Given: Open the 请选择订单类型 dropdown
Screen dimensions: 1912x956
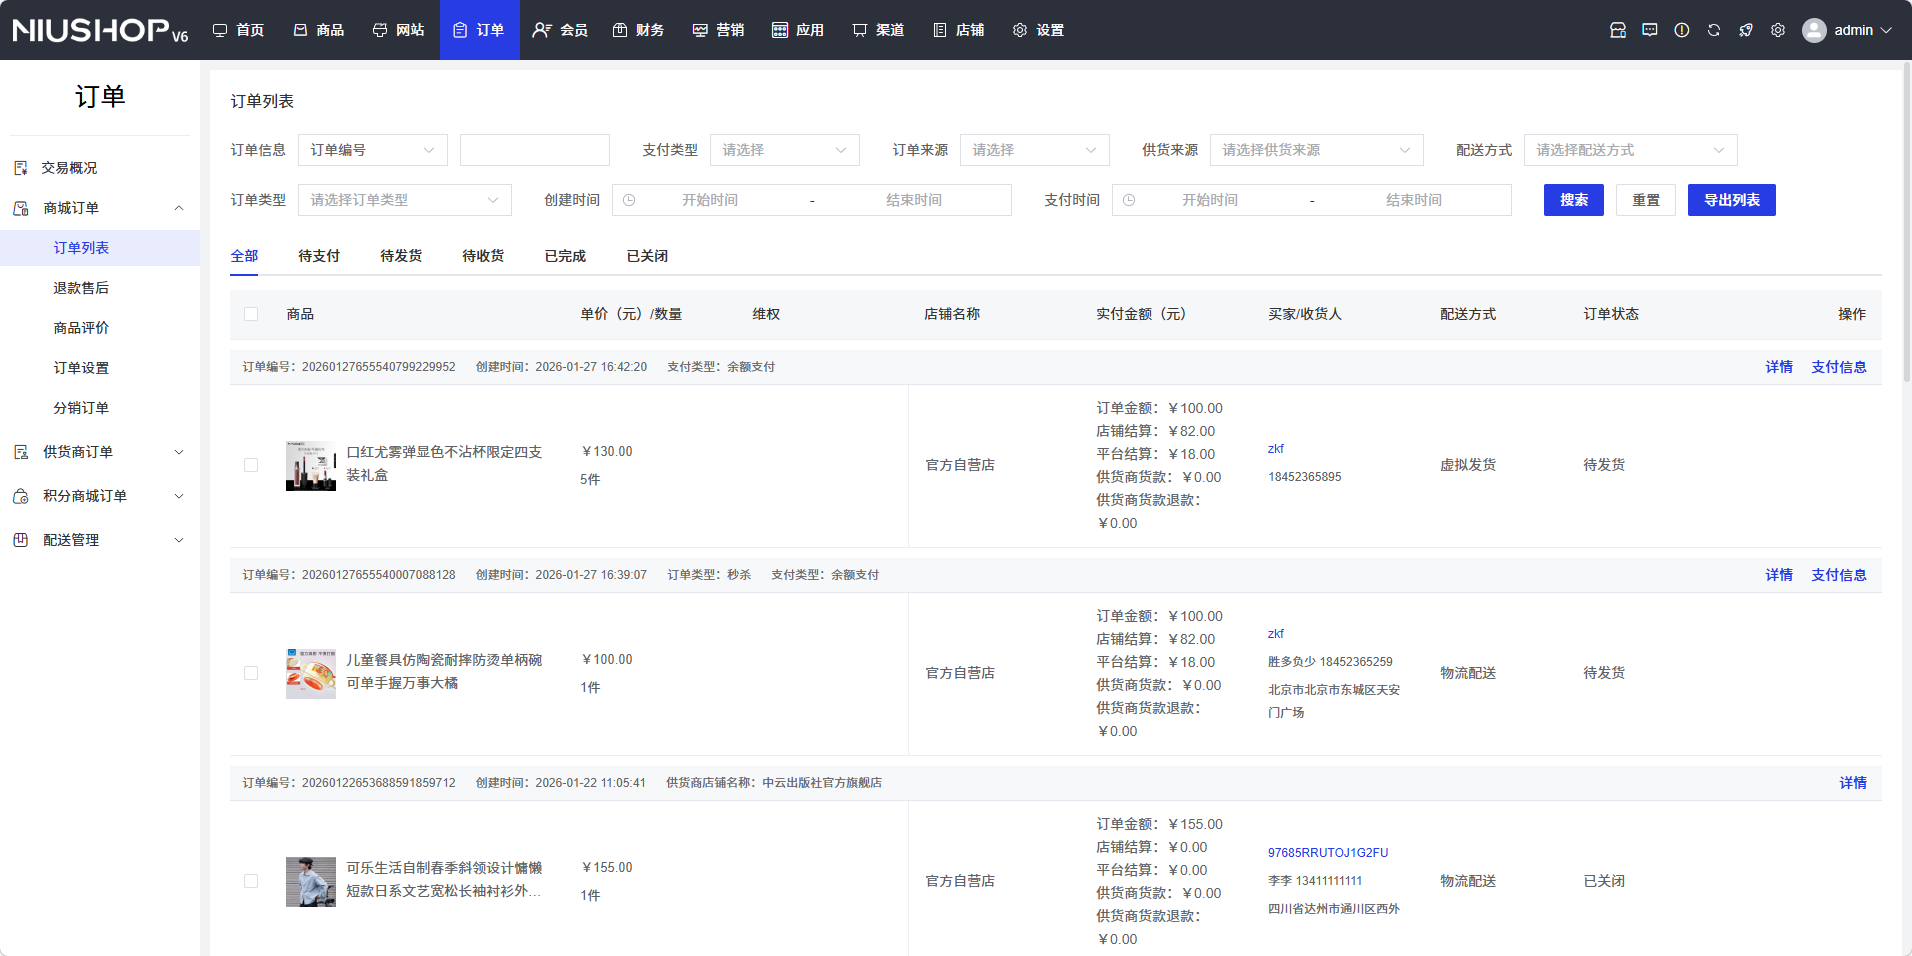Looking at the screenshot, I should click(404, 200).
